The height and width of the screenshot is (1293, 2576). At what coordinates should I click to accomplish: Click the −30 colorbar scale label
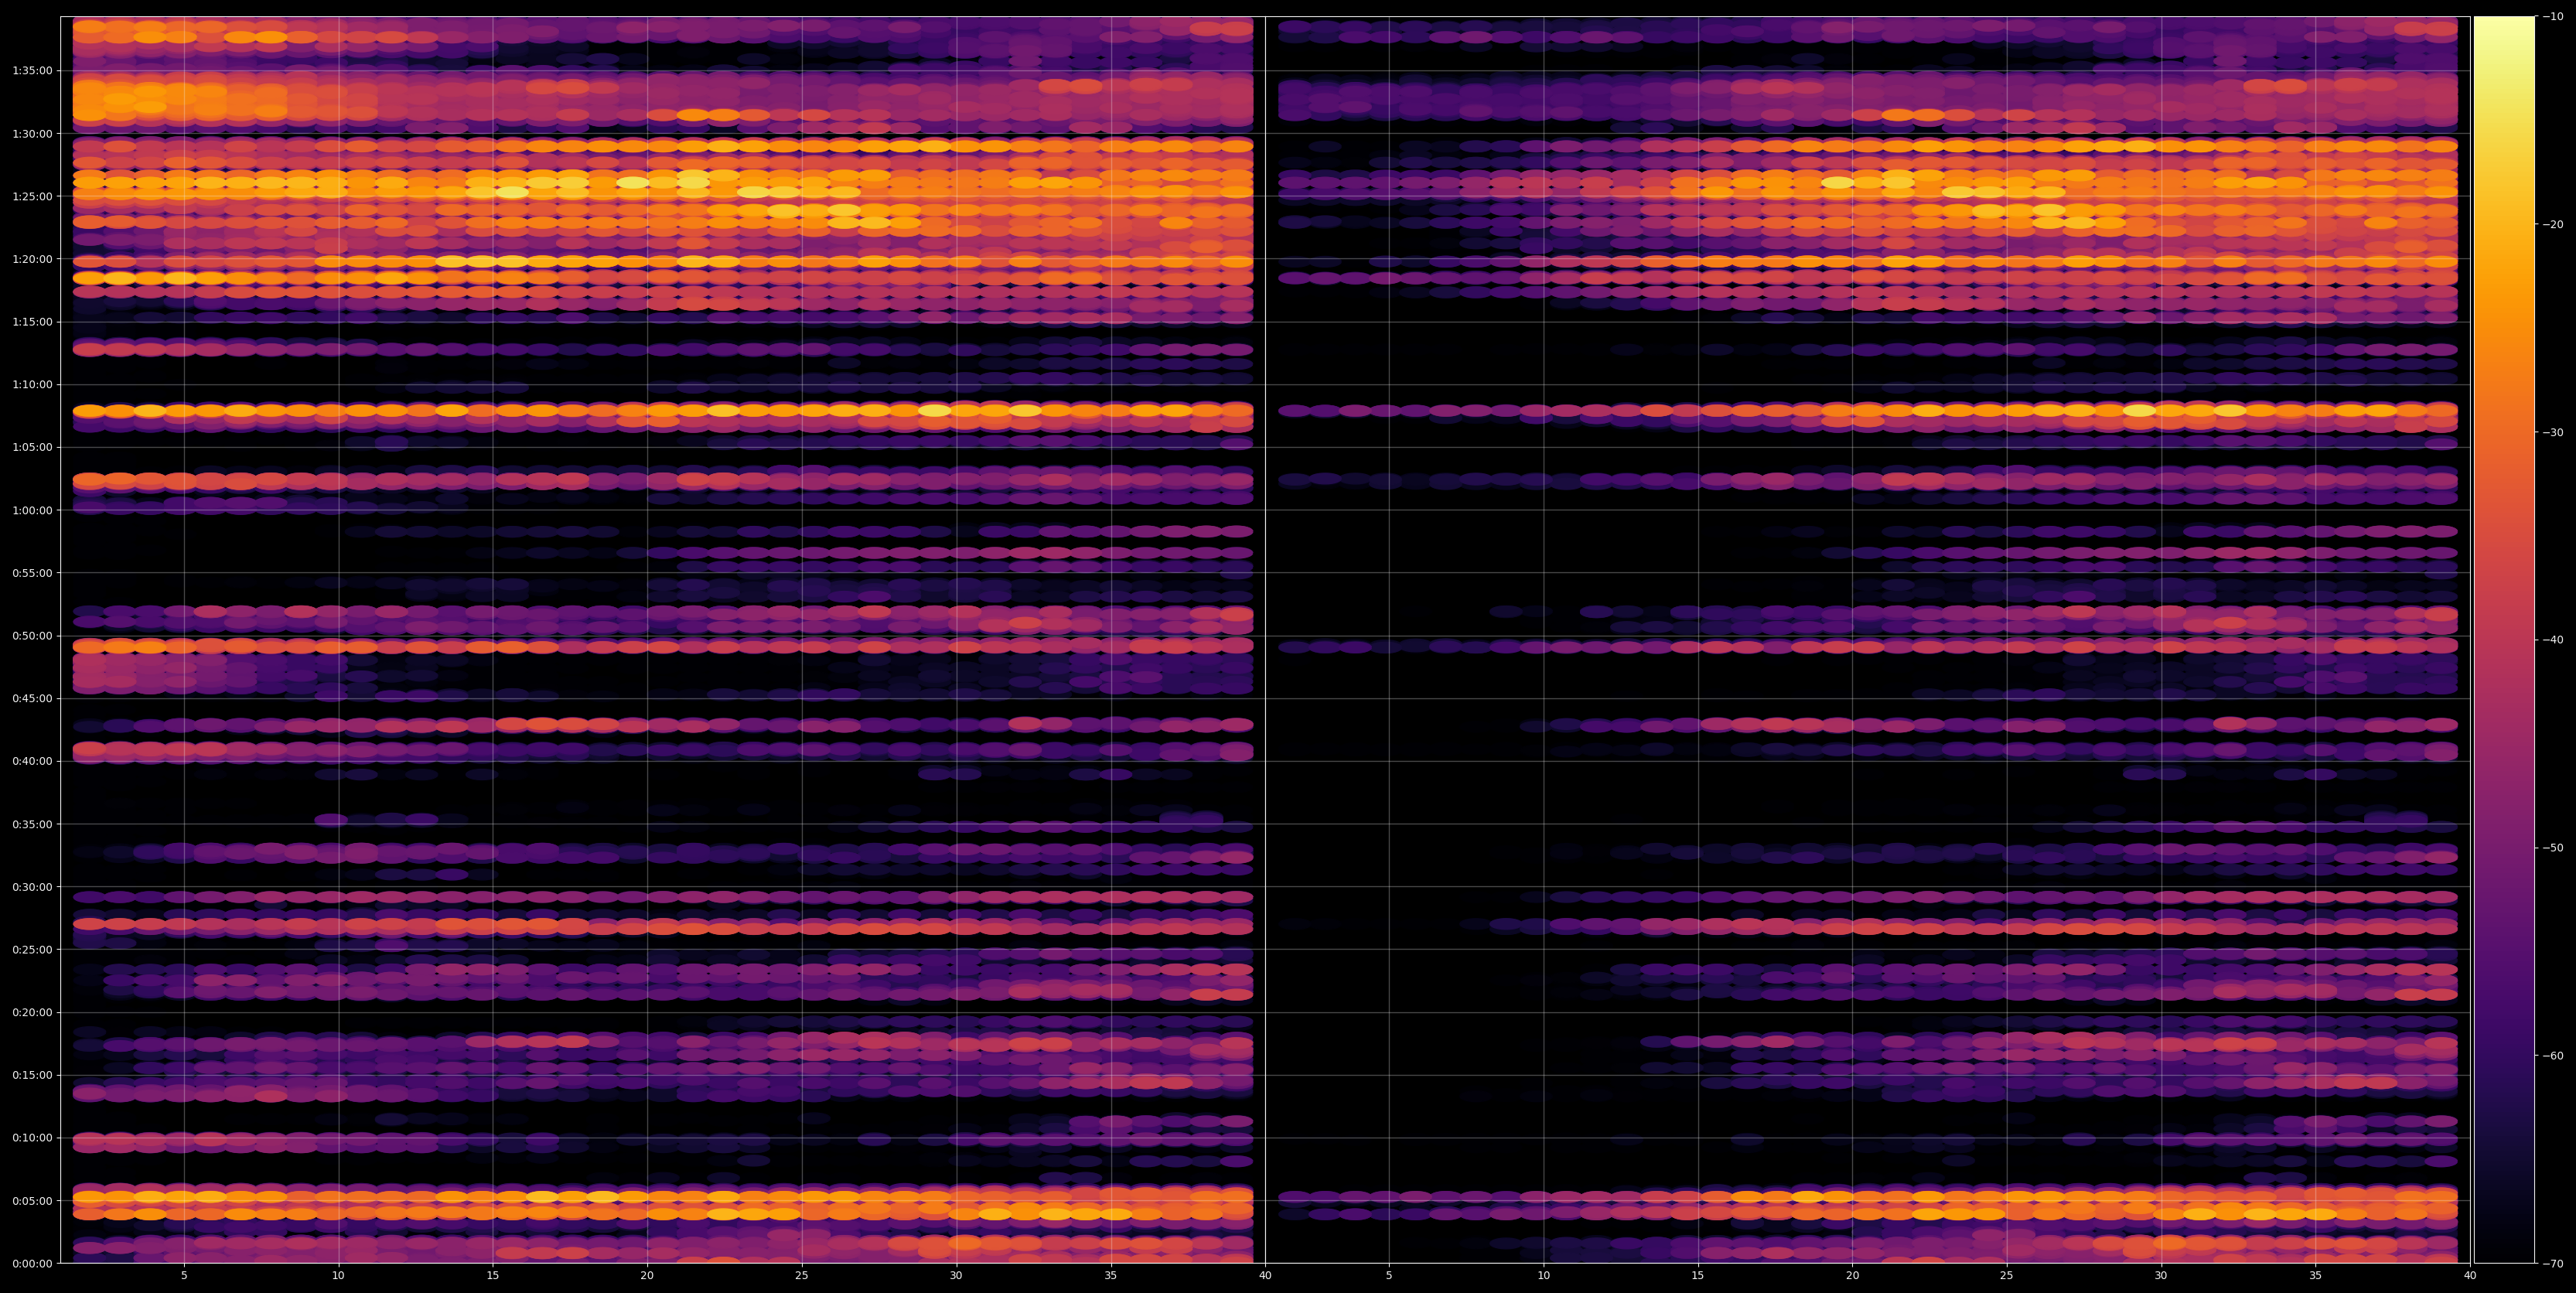(2553, 432)
